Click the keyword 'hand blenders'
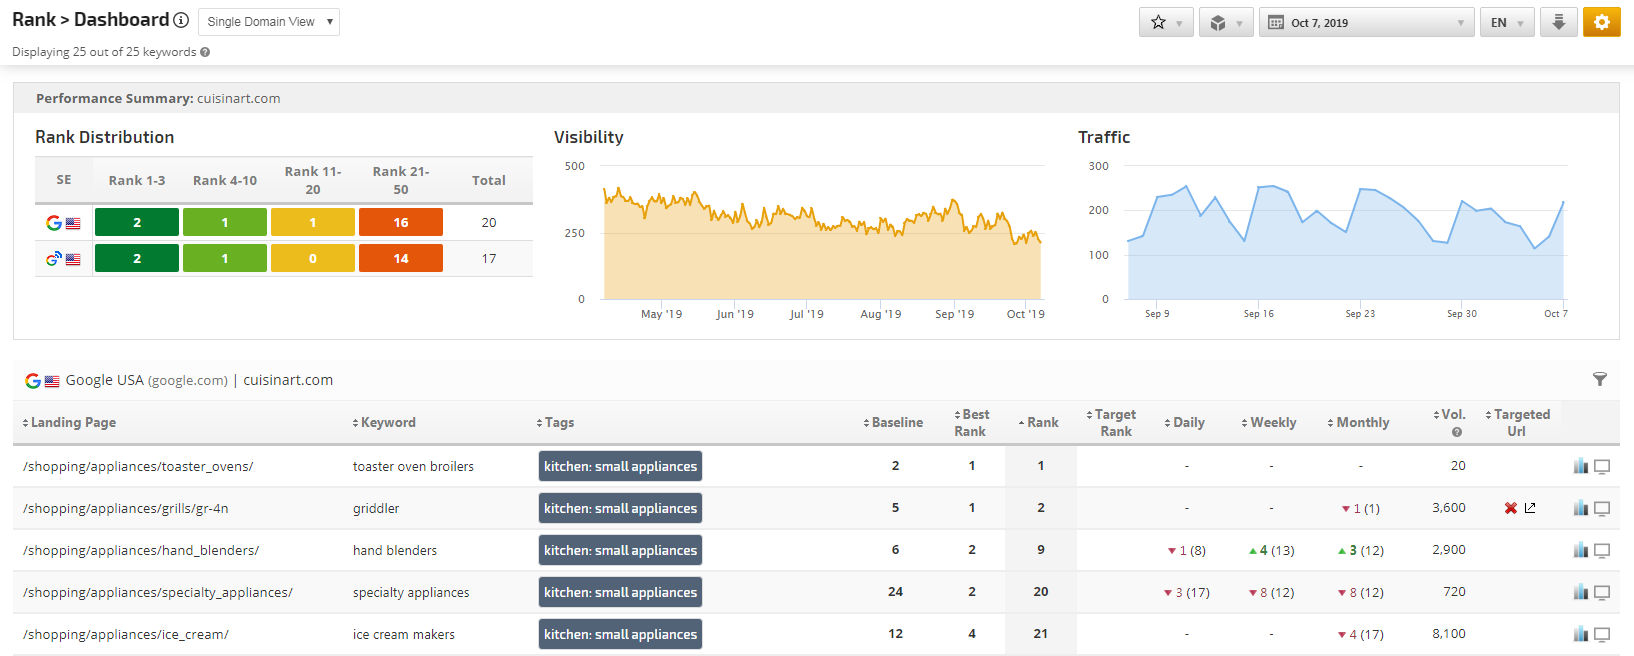The width and height of the screenshot is (1634, 656). [395, 551]
